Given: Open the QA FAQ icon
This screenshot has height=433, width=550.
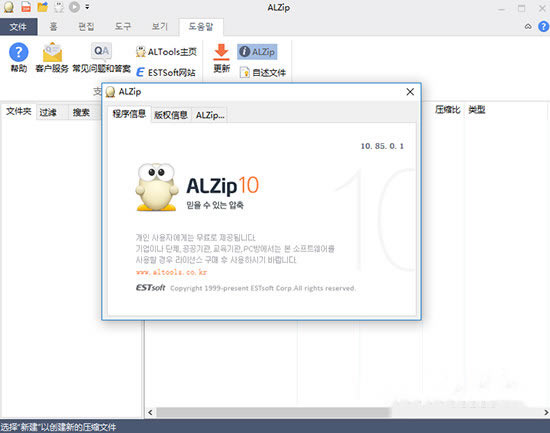Looking at the screenshot, I should (101, 52).
